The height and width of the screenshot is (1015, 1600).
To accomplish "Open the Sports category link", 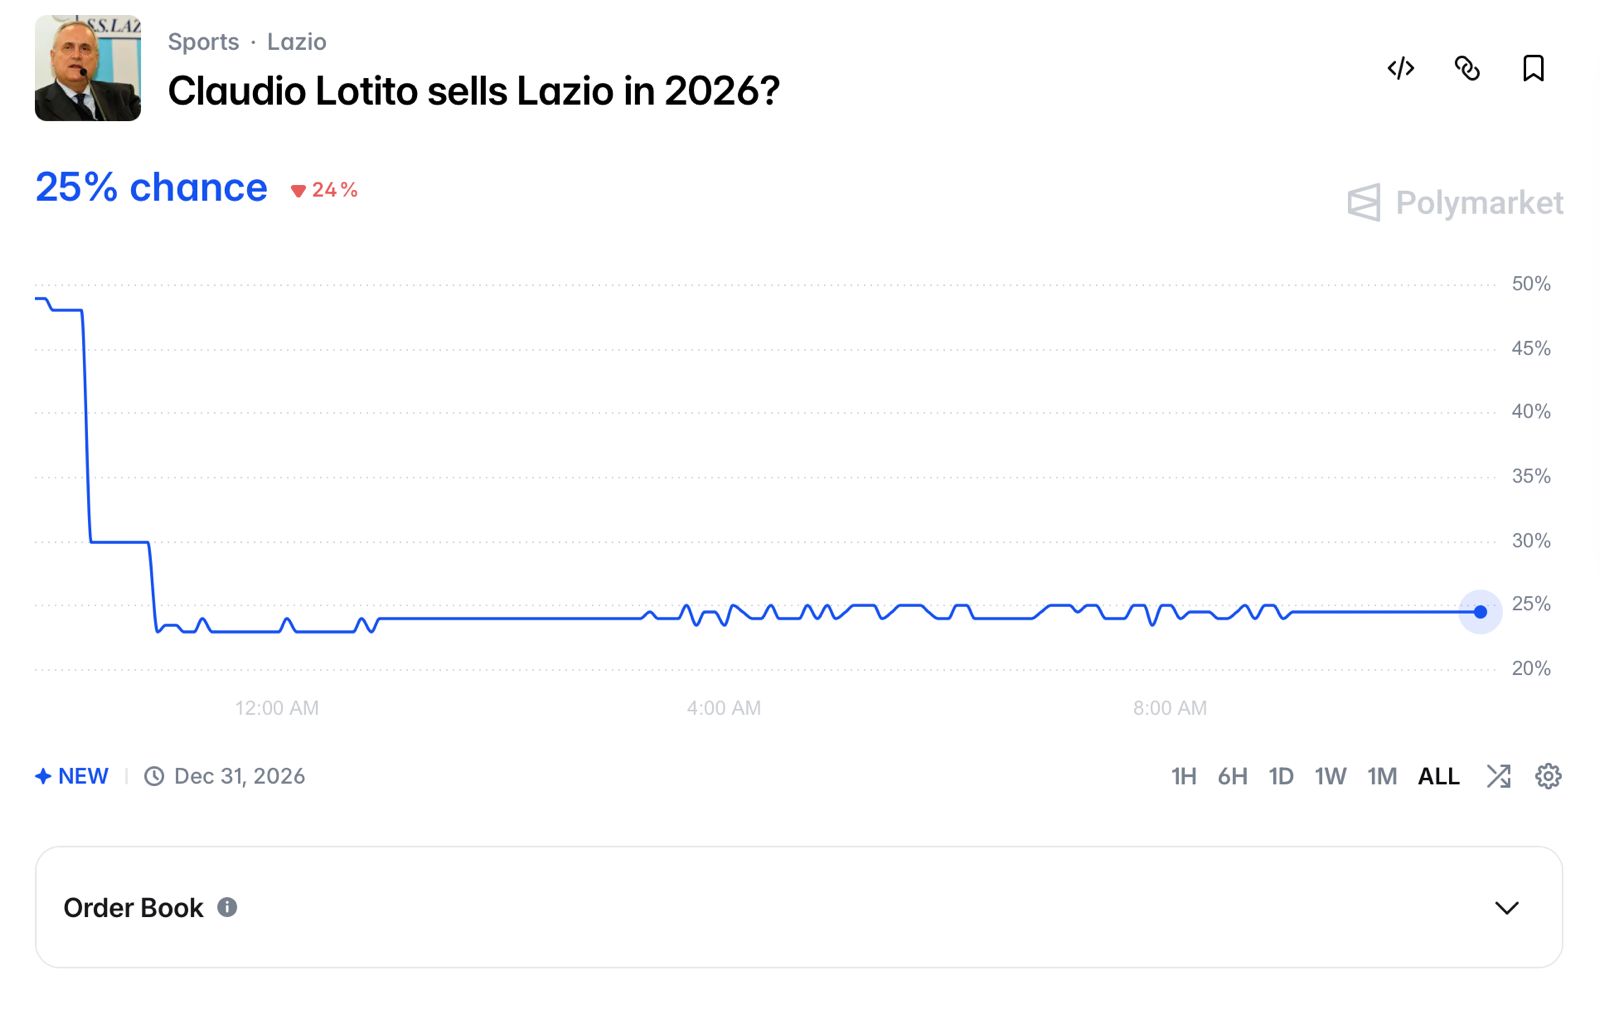I will (x=203, y=42).
